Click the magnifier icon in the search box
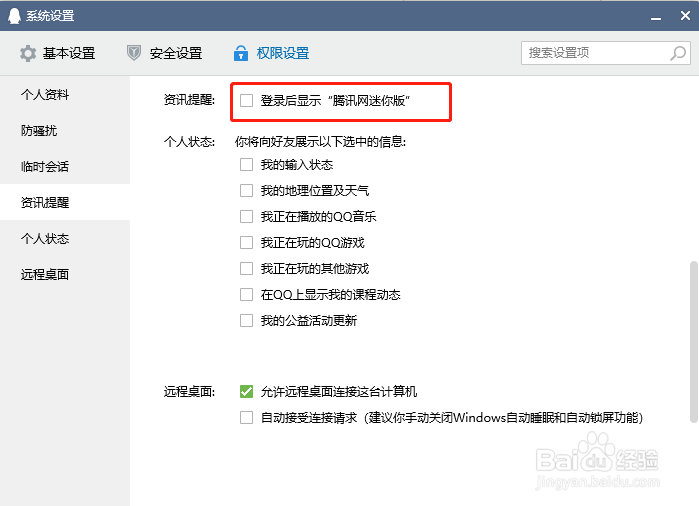This screenshot has width=699, height=506. (678, 53)
